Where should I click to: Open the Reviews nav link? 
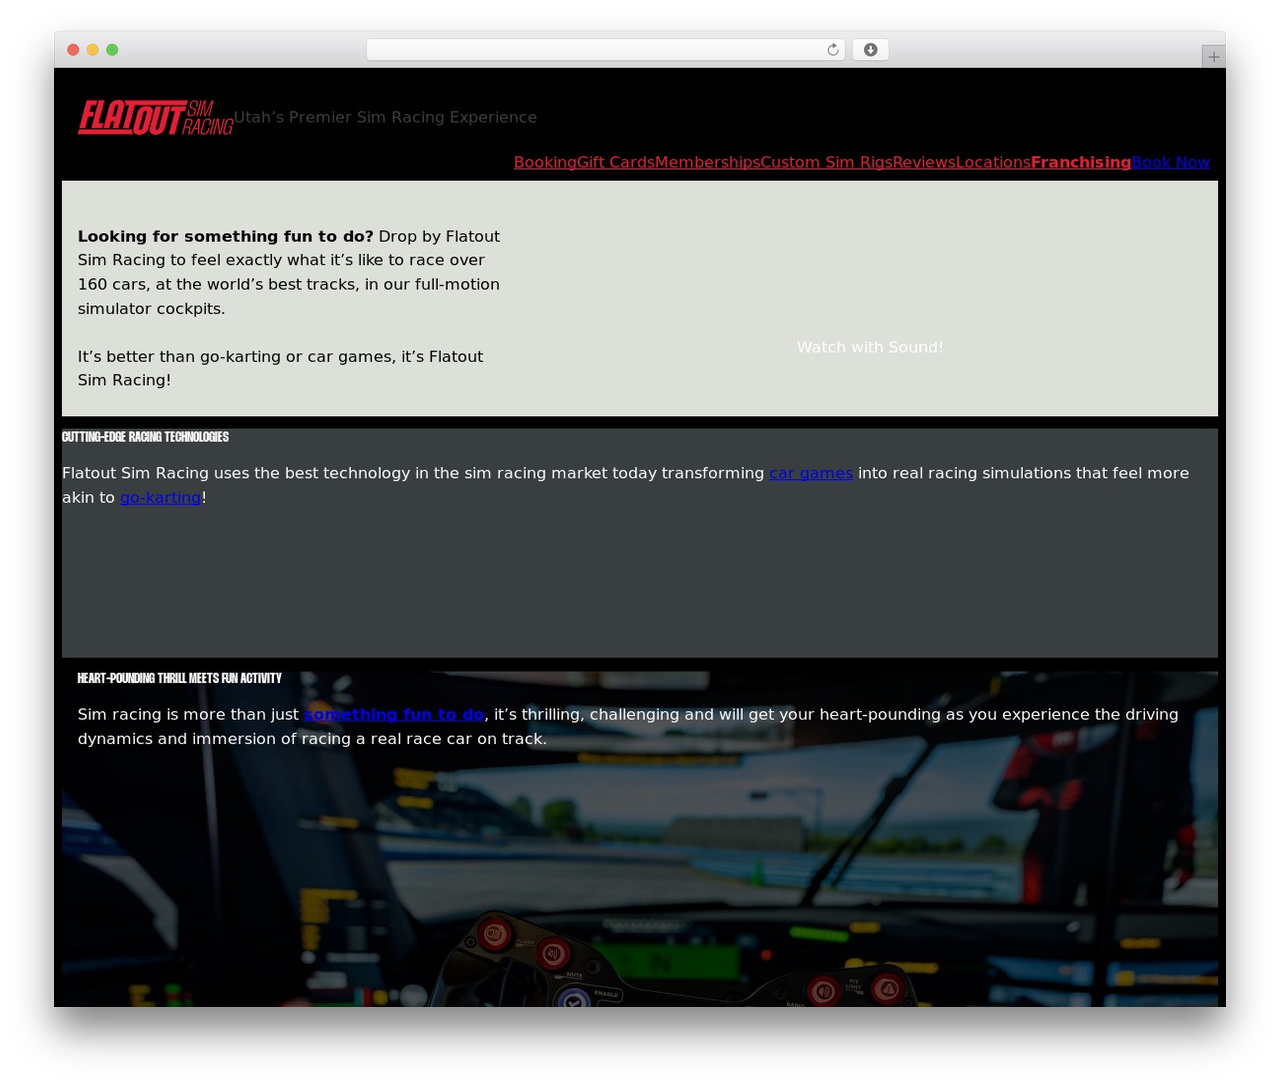coord(924,162)
